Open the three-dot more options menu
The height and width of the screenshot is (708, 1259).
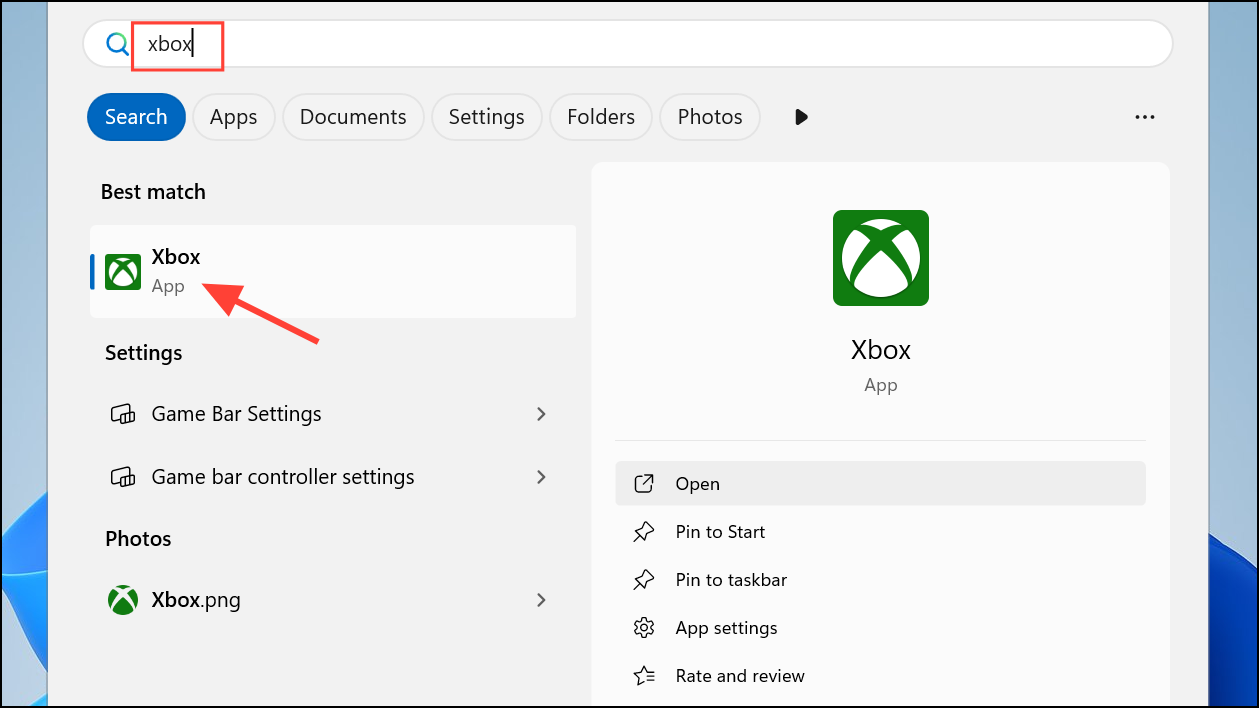[x=1145, y=117]
